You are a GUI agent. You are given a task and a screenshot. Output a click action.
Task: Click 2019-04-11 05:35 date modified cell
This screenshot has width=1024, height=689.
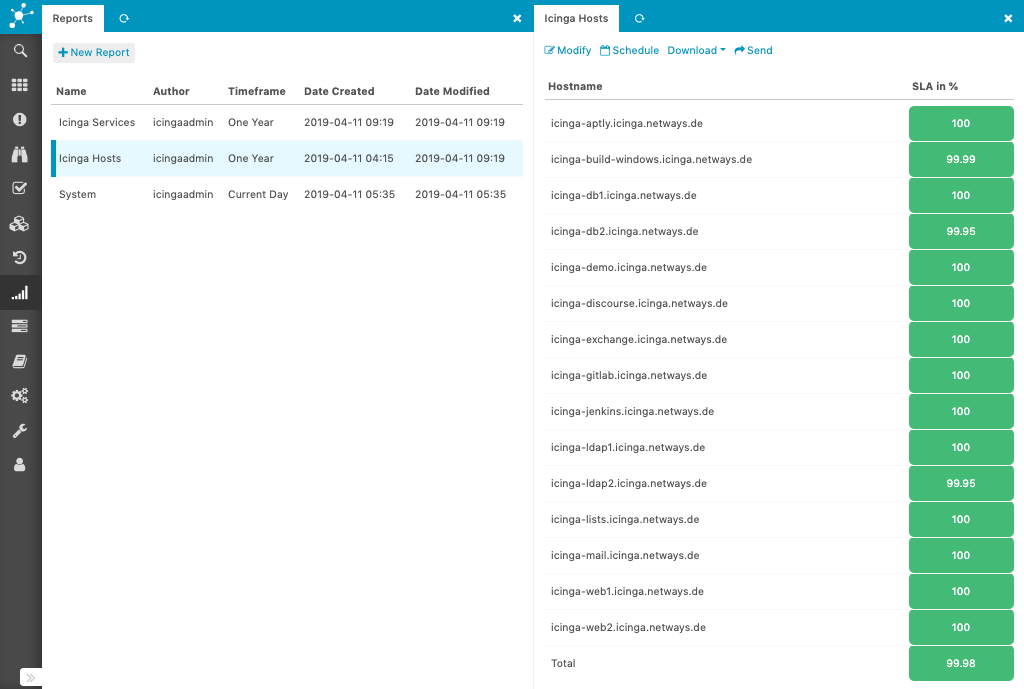pos(460,194)
